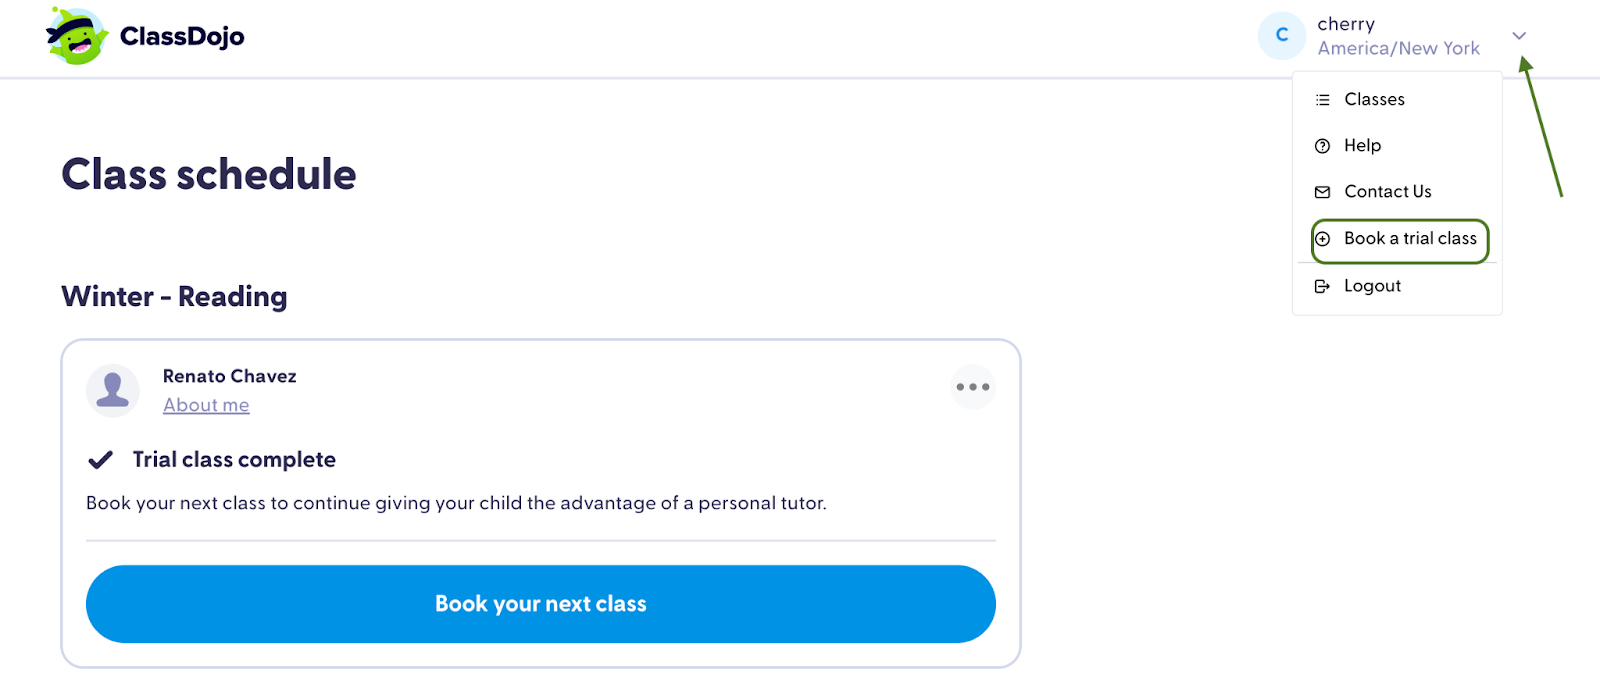Click the cherry account avatar circle
Screen dimensions: 1600x680
(1281, 35)
